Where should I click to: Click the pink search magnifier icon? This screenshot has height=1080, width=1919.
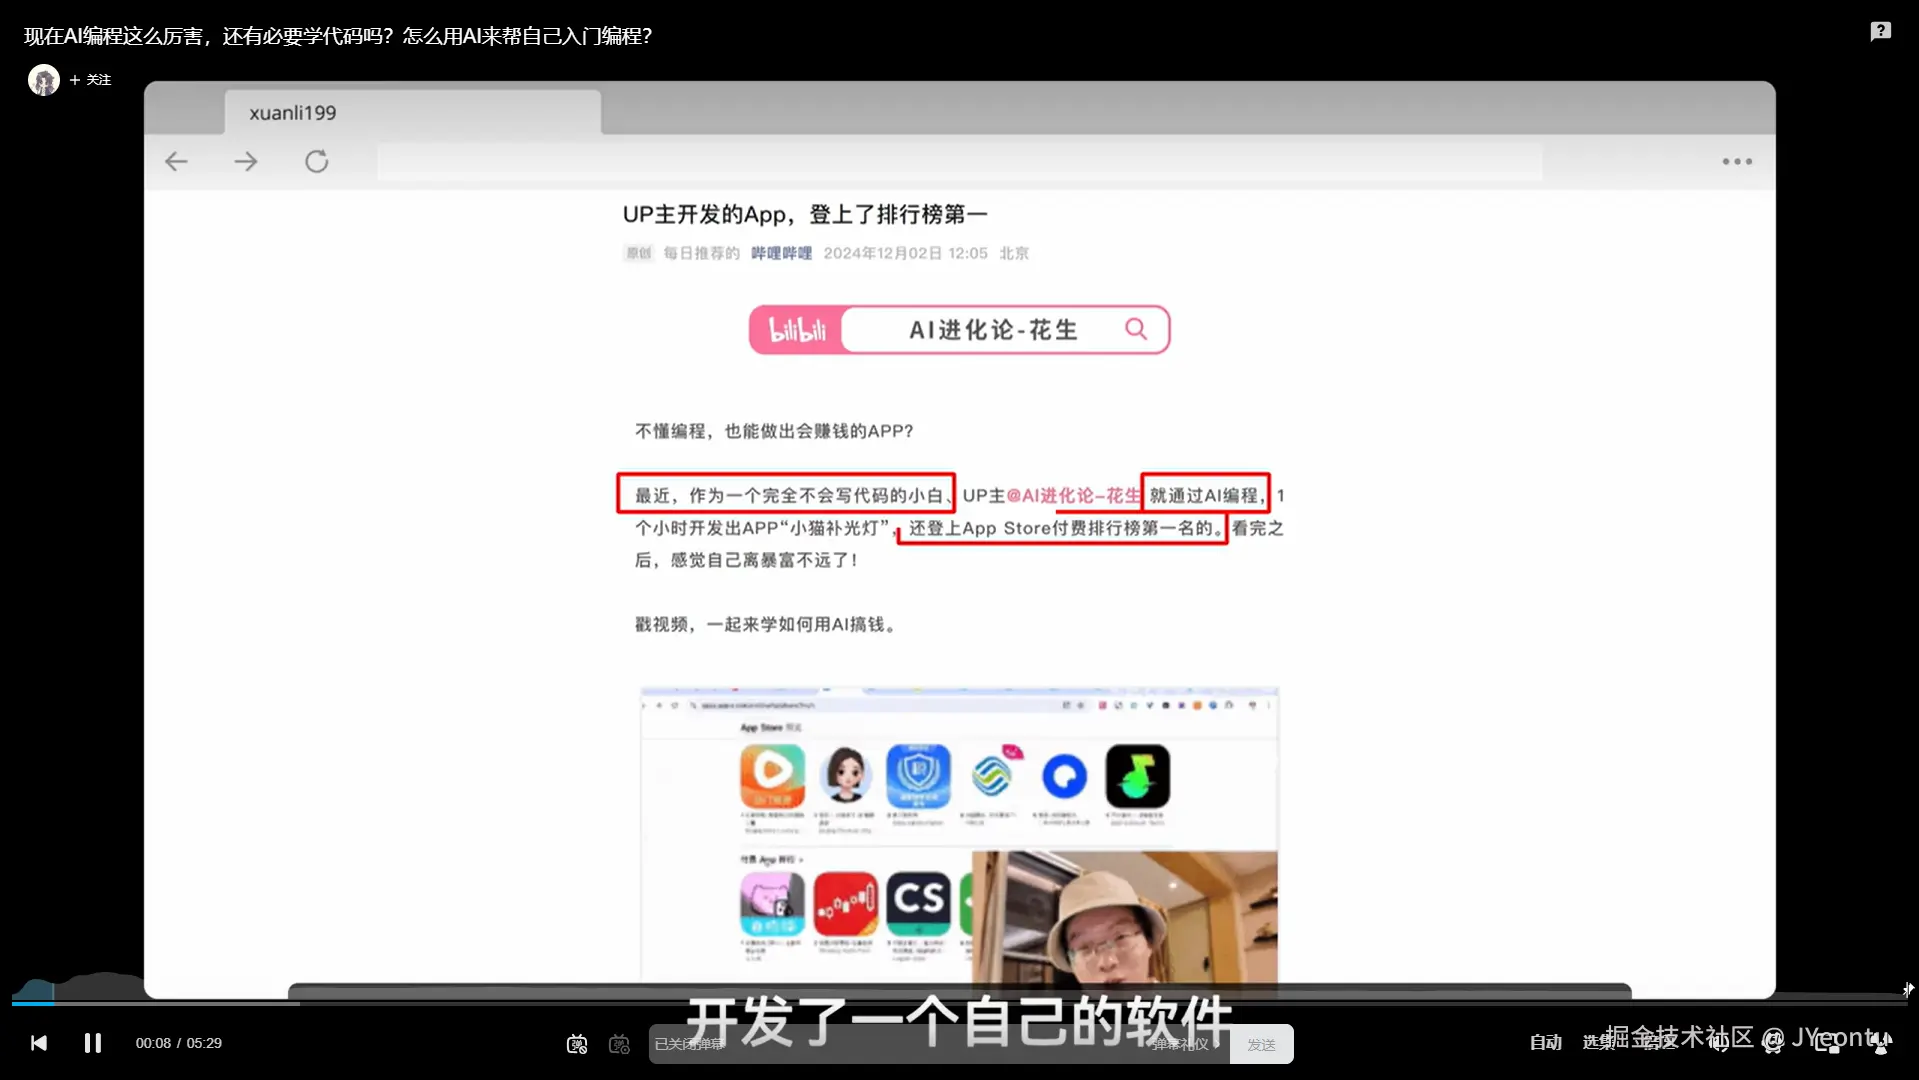pyautogui.click(x=1136, y=329)
